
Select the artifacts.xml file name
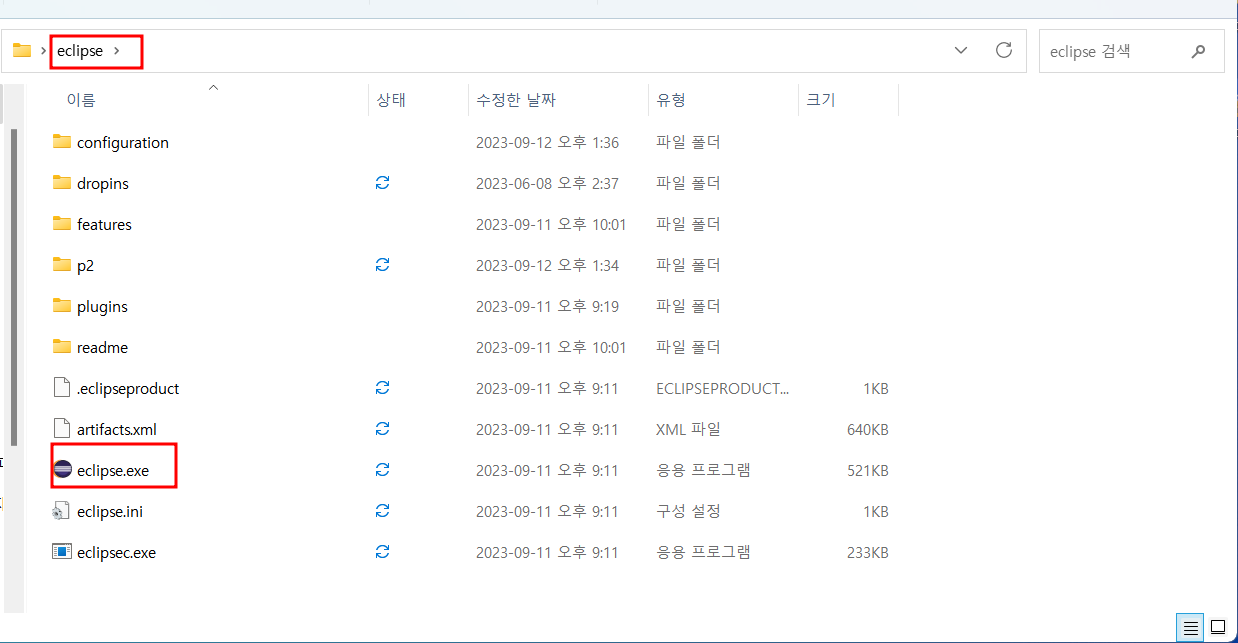117,430
